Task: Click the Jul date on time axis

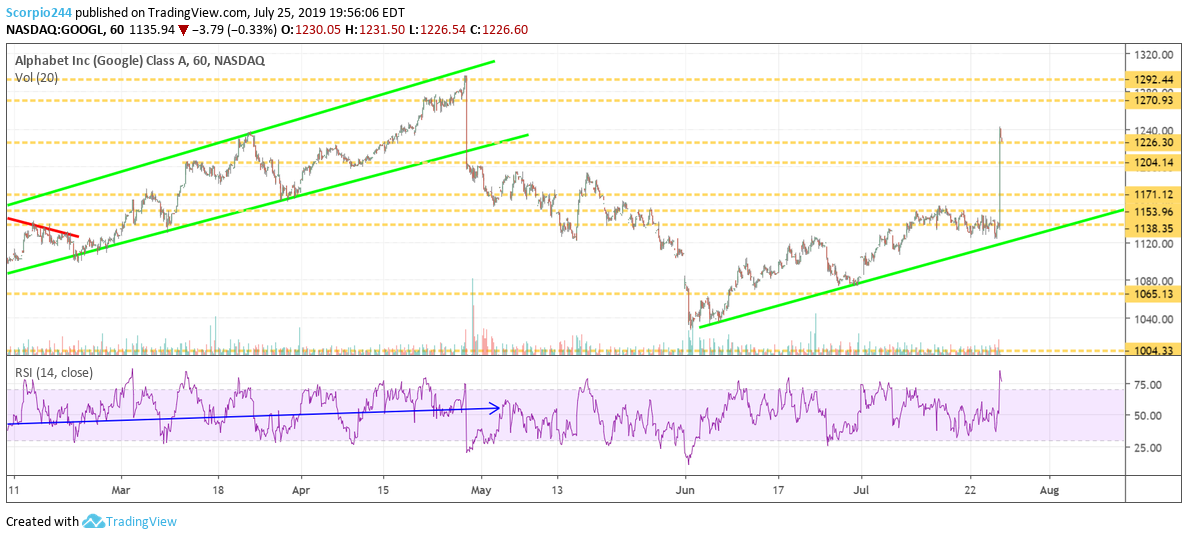Action: [x=861, y=491]
